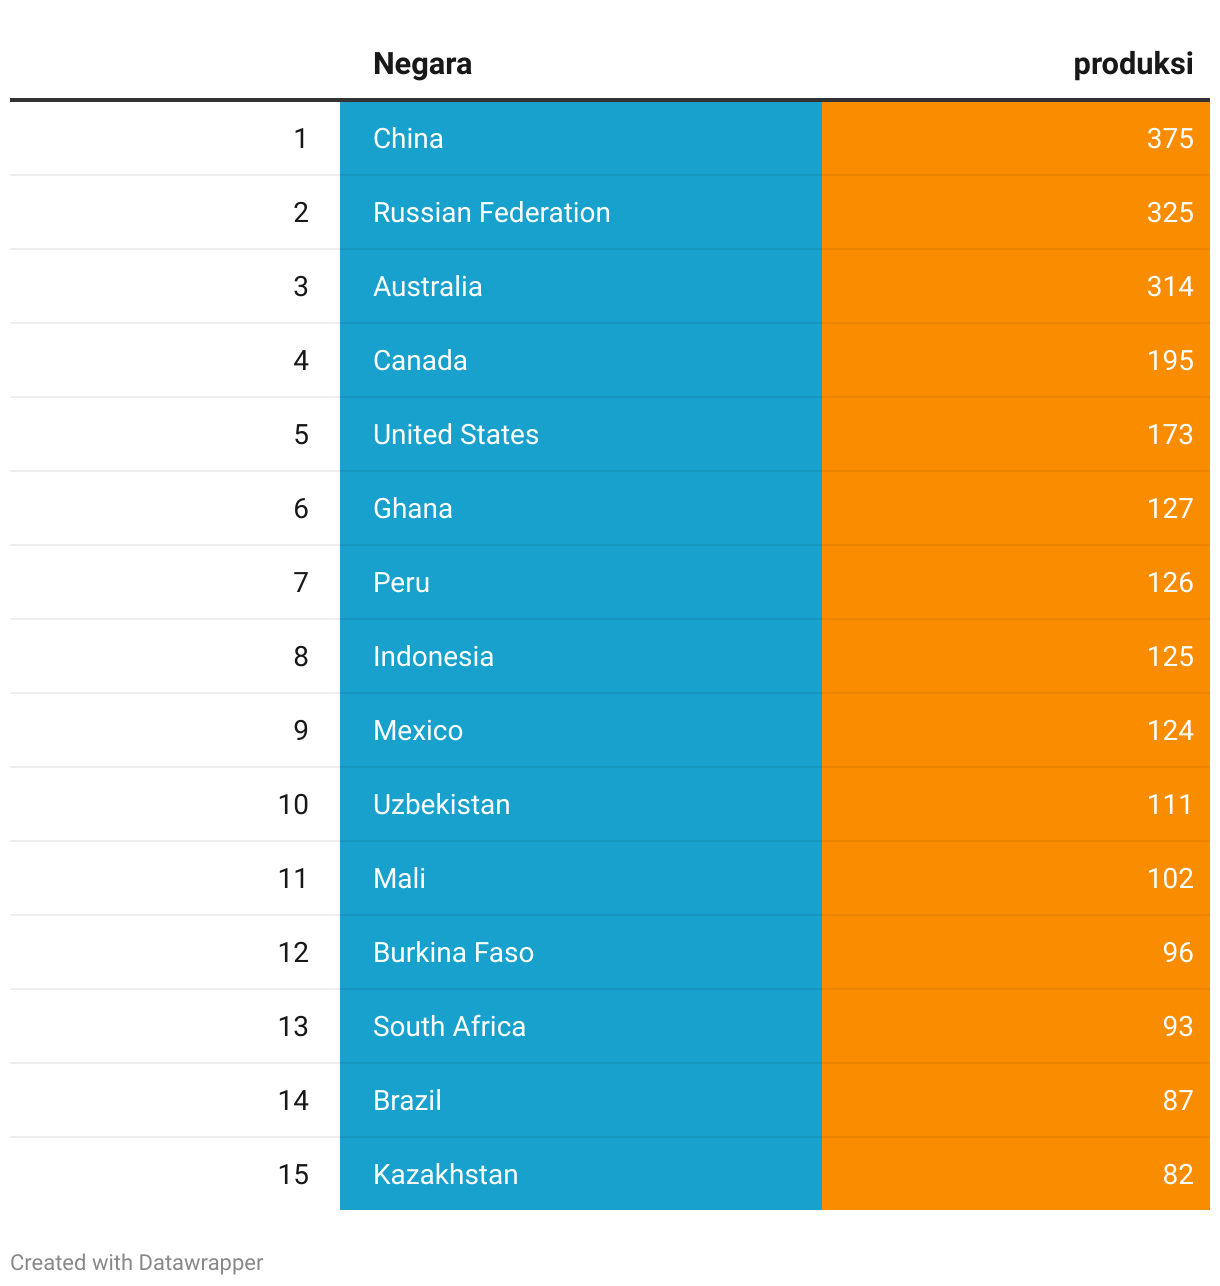
Task: Click the Negara column header
Action: pos(422,64)
